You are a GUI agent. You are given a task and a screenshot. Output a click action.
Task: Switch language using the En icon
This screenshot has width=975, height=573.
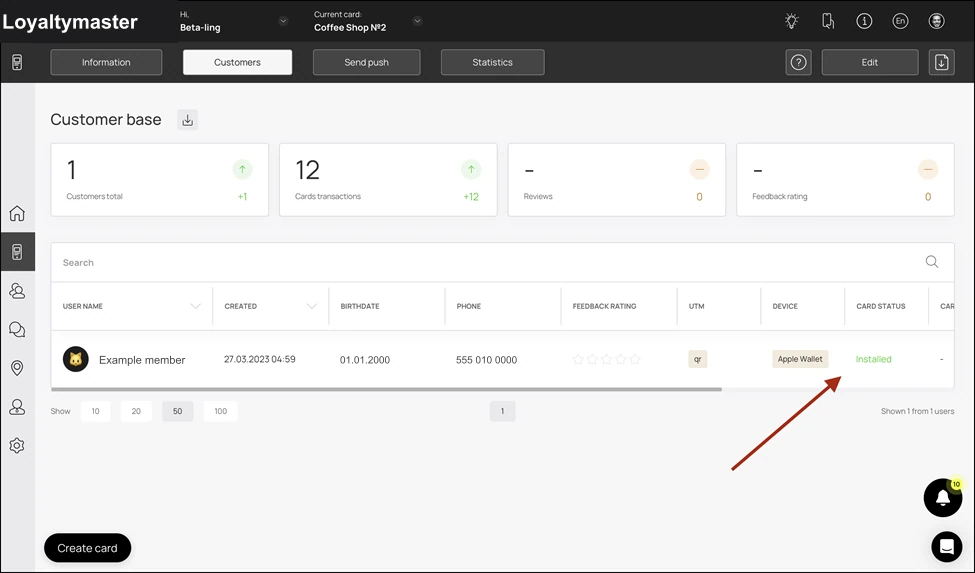tap(900, 21)
